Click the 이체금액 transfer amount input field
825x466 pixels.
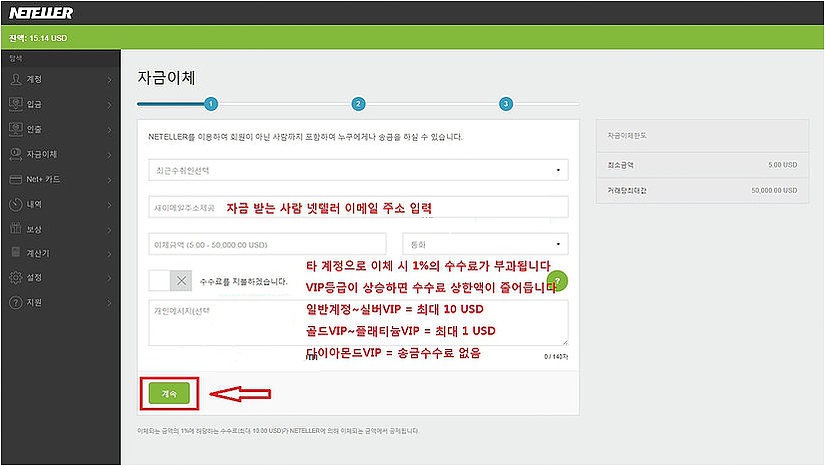pyautogui.click(x=267, y=244)
